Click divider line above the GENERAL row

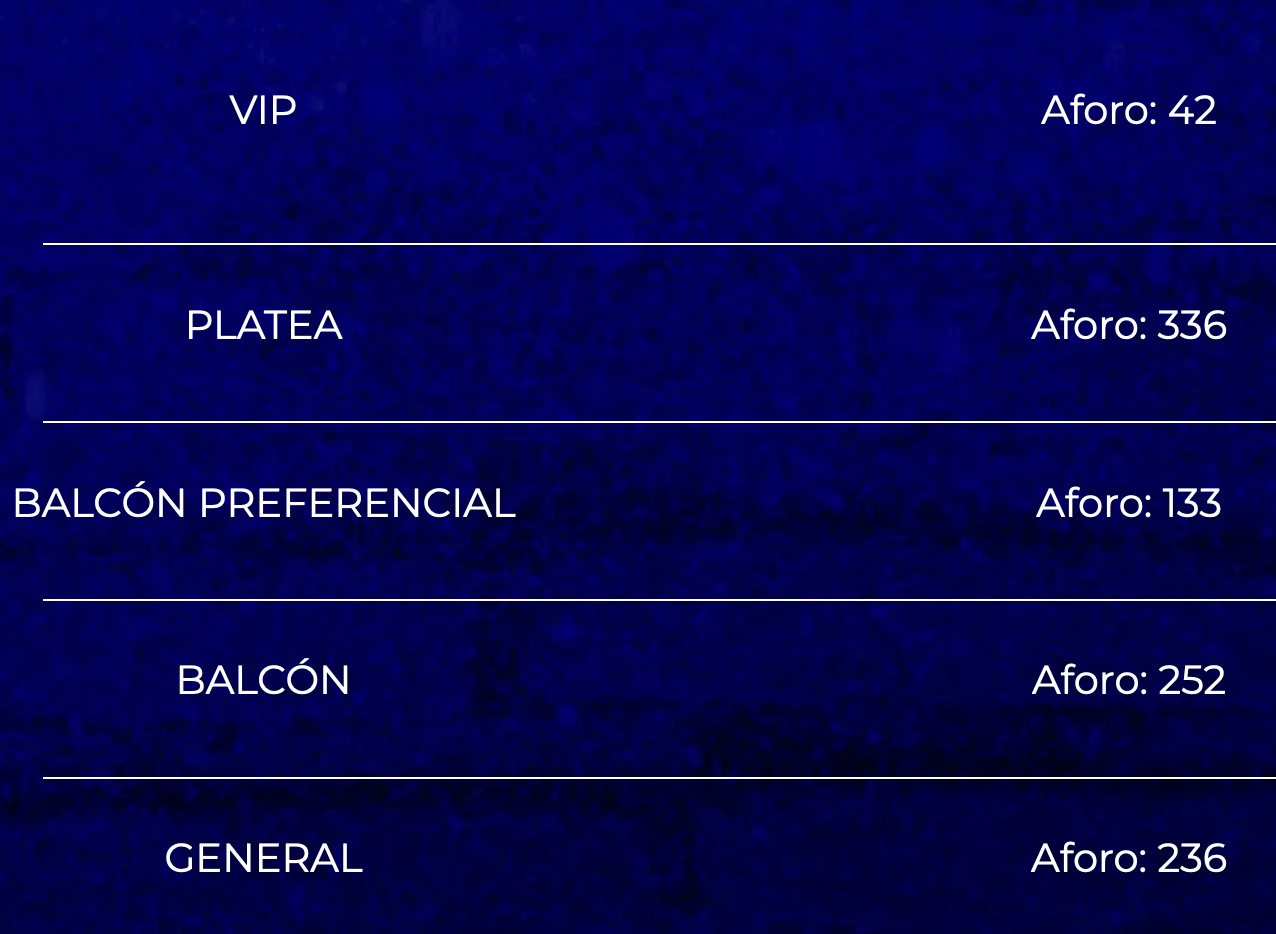coord(659,777)
